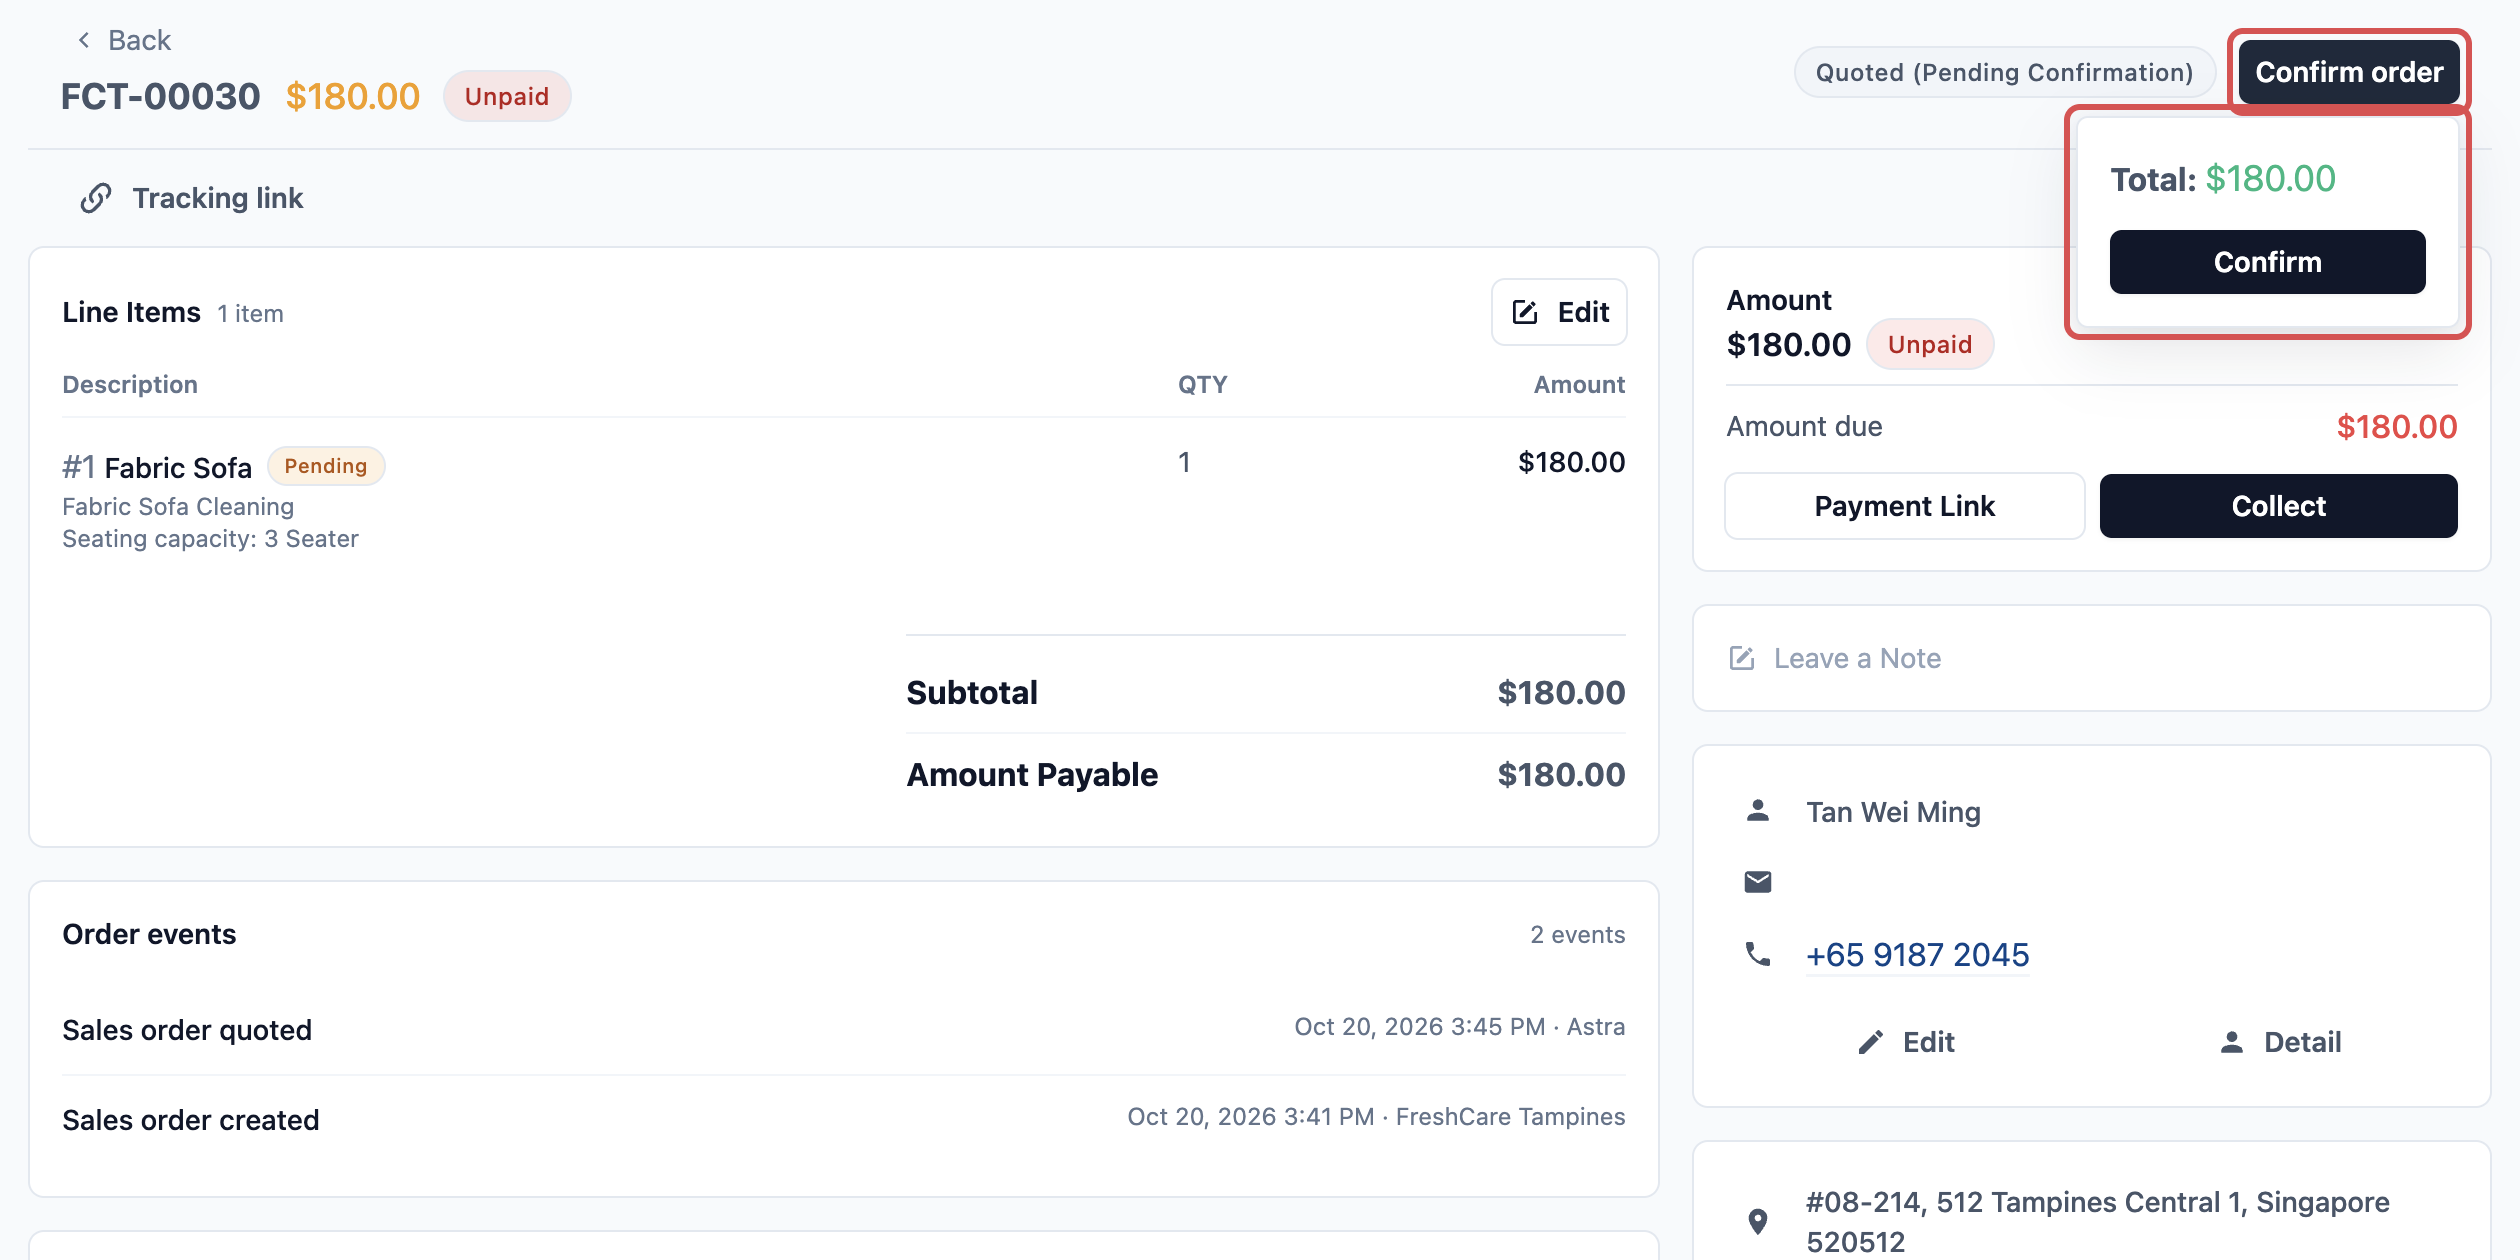Click the Leave a Note edit icon
This screenshot has width=2520, height=1260.
click(x=1742, y=658)
